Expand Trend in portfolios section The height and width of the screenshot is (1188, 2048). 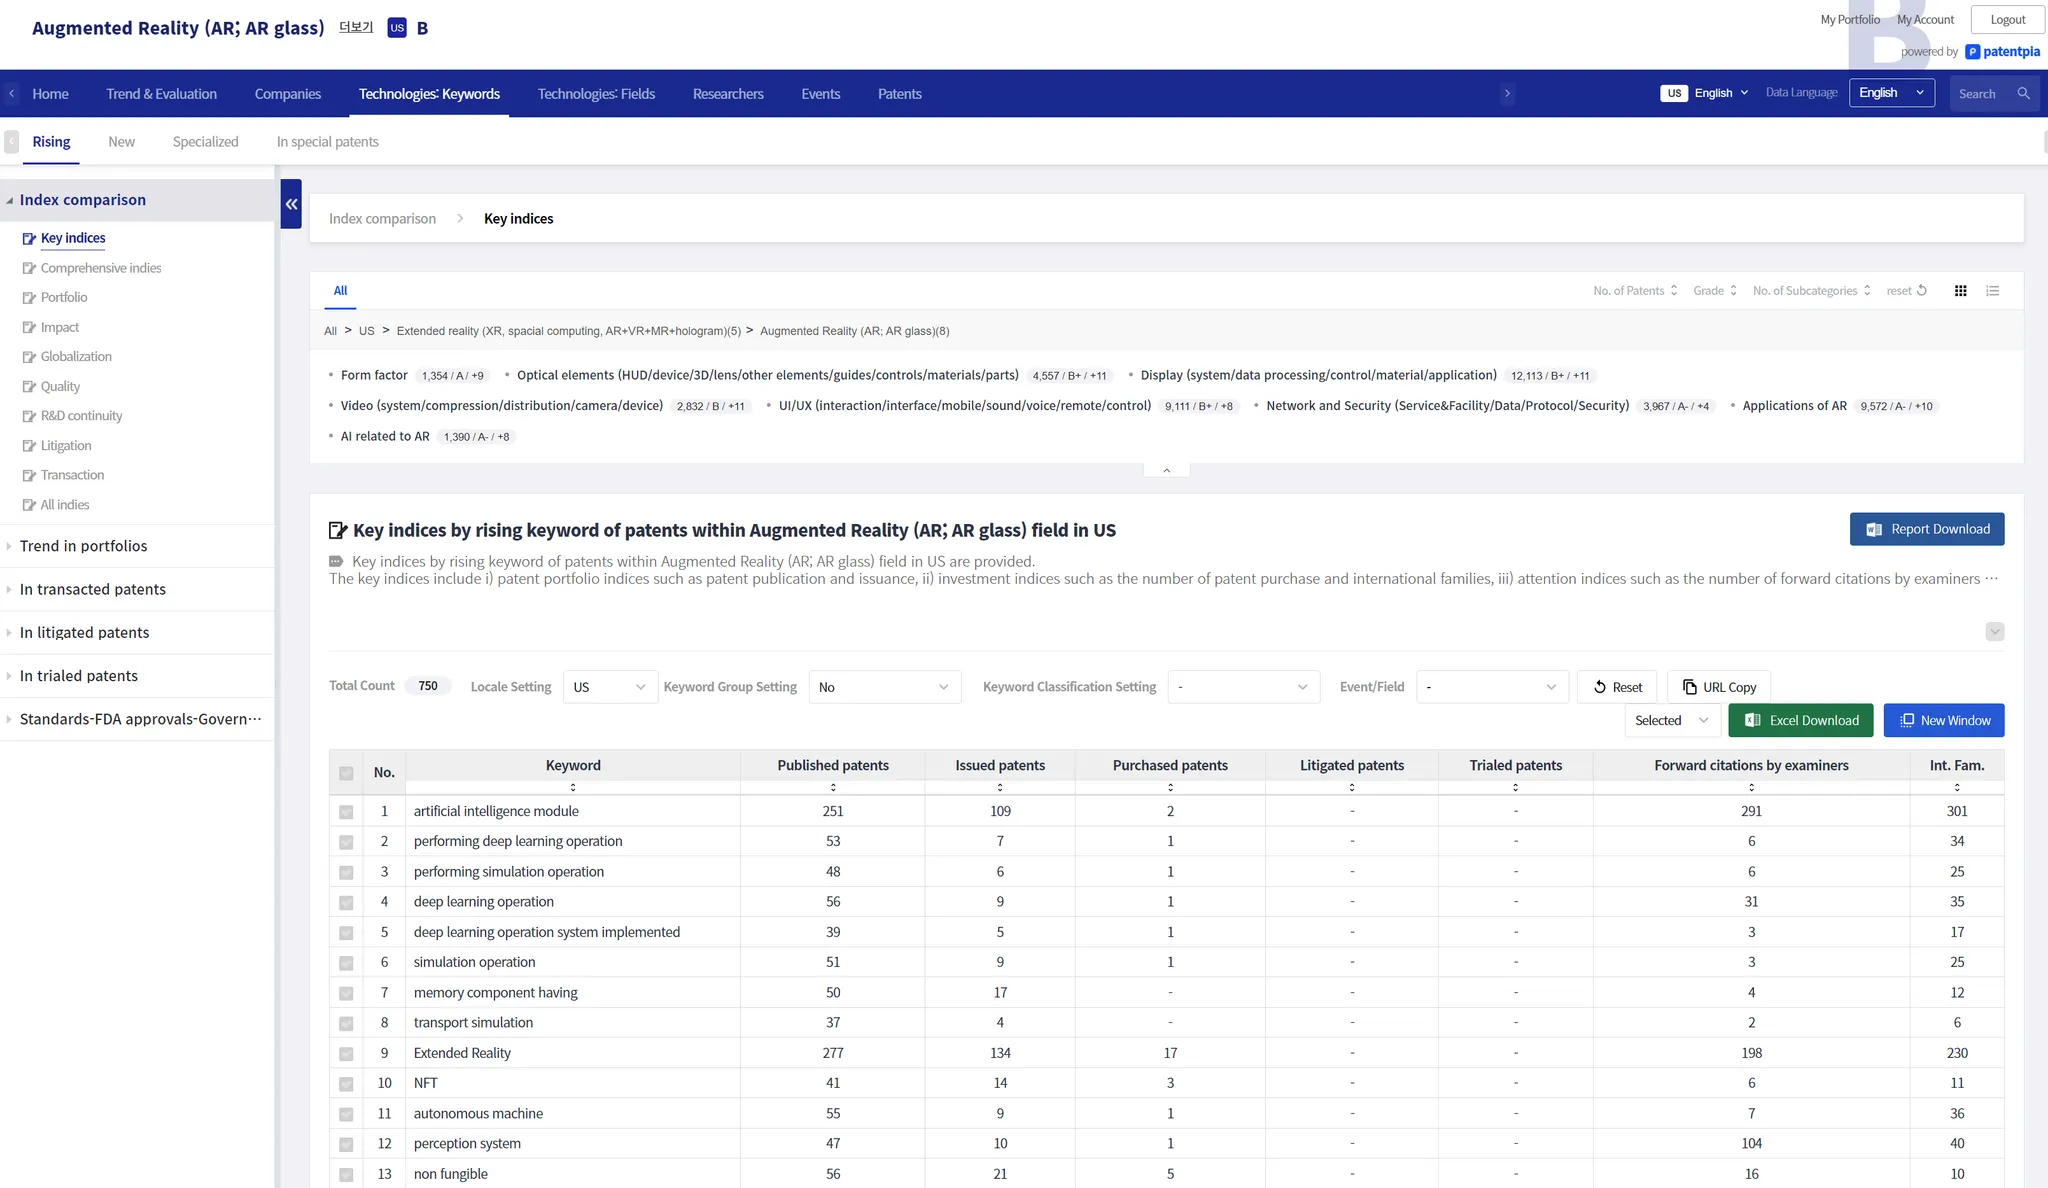(x=83, y=546)
